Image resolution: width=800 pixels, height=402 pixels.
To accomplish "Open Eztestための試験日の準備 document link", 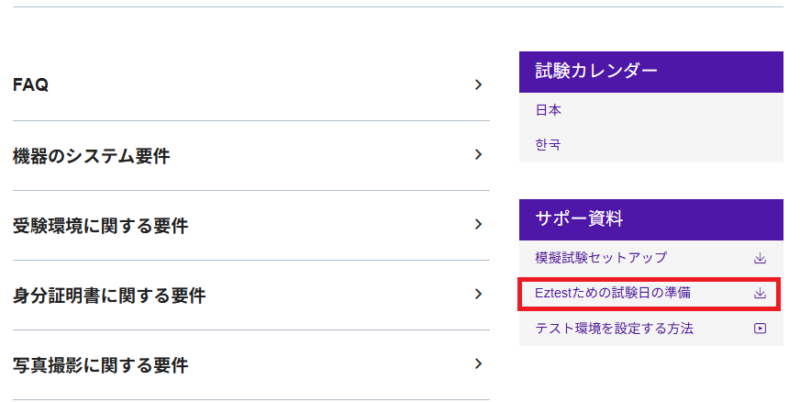I will [x=612, y=293].
